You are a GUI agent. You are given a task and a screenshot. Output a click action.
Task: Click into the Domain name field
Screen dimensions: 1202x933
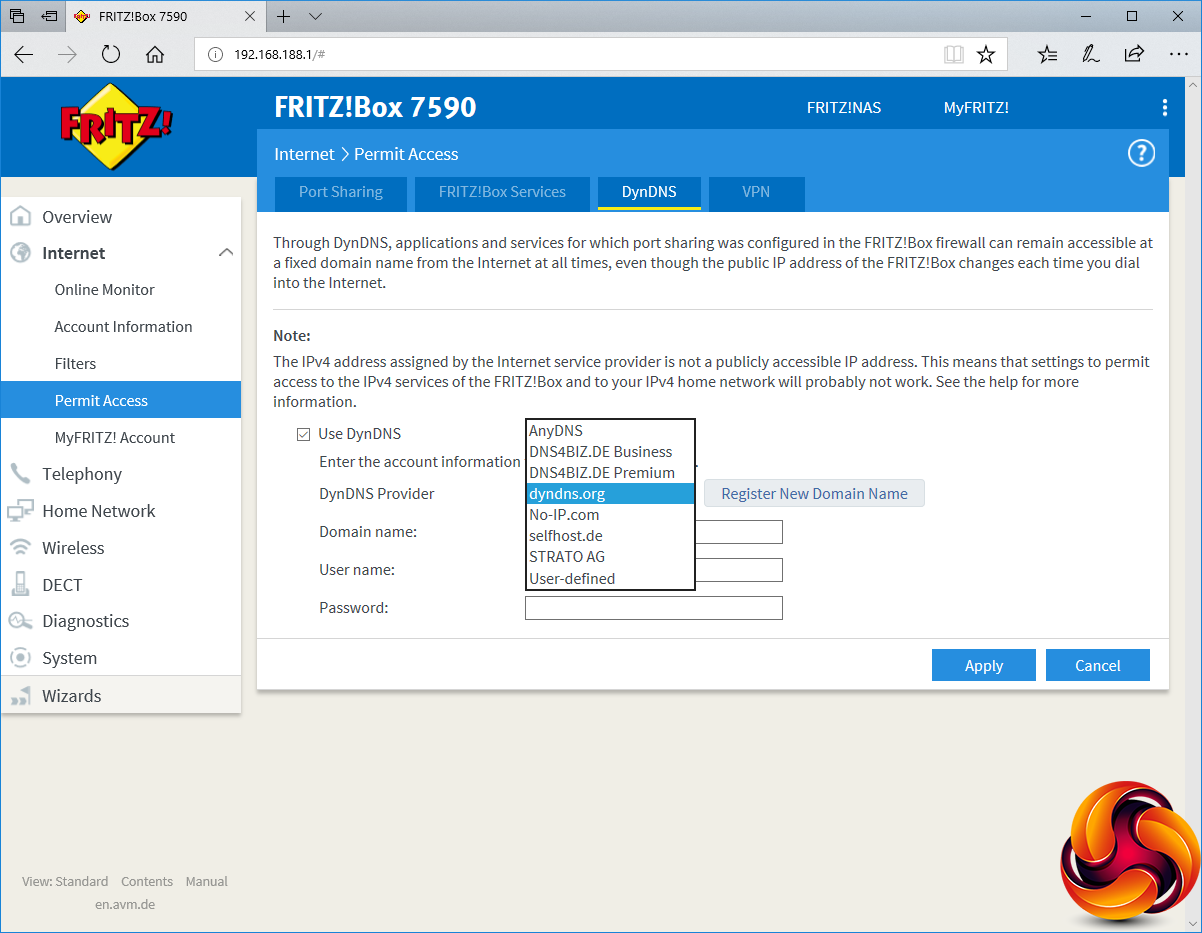738,532
